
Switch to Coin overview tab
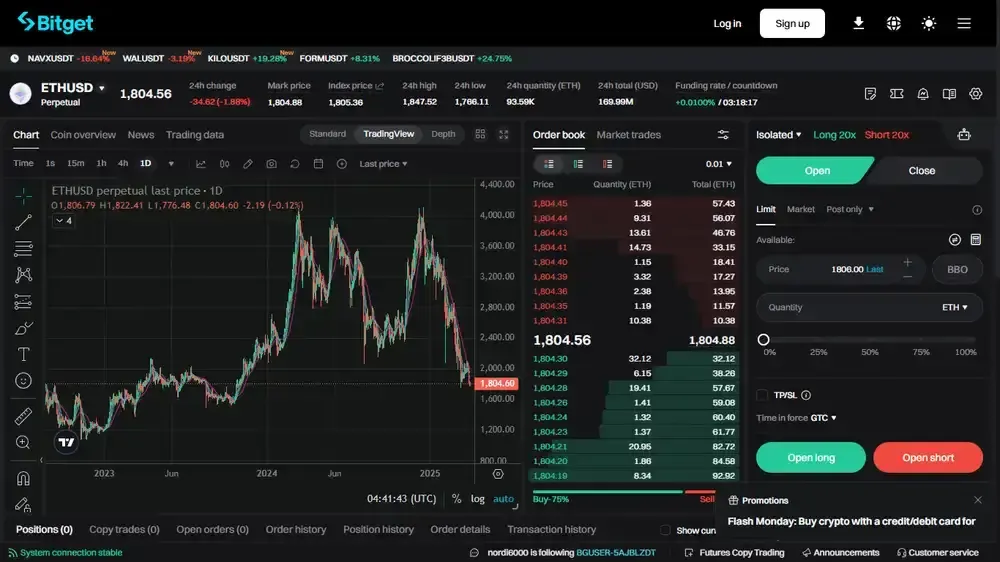click(x=83, y=135)
